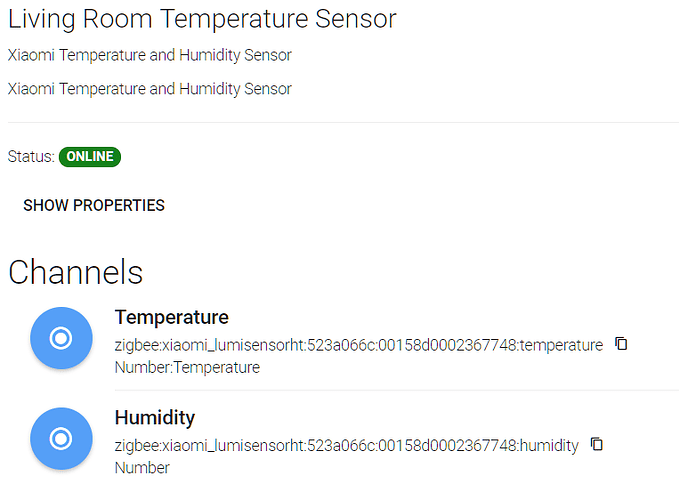Click the second Xiaomi sensor description line
The image size is (679, 500).
click(150, 89)
